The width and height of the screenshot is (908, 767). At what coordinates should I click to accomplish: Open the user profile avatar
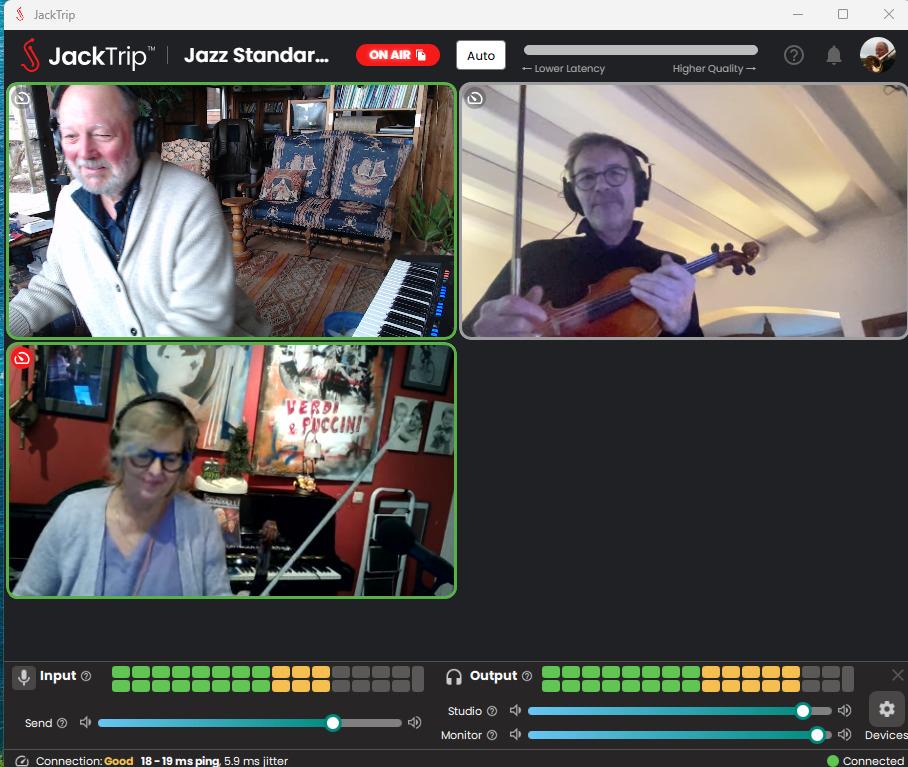coord(878,56)
